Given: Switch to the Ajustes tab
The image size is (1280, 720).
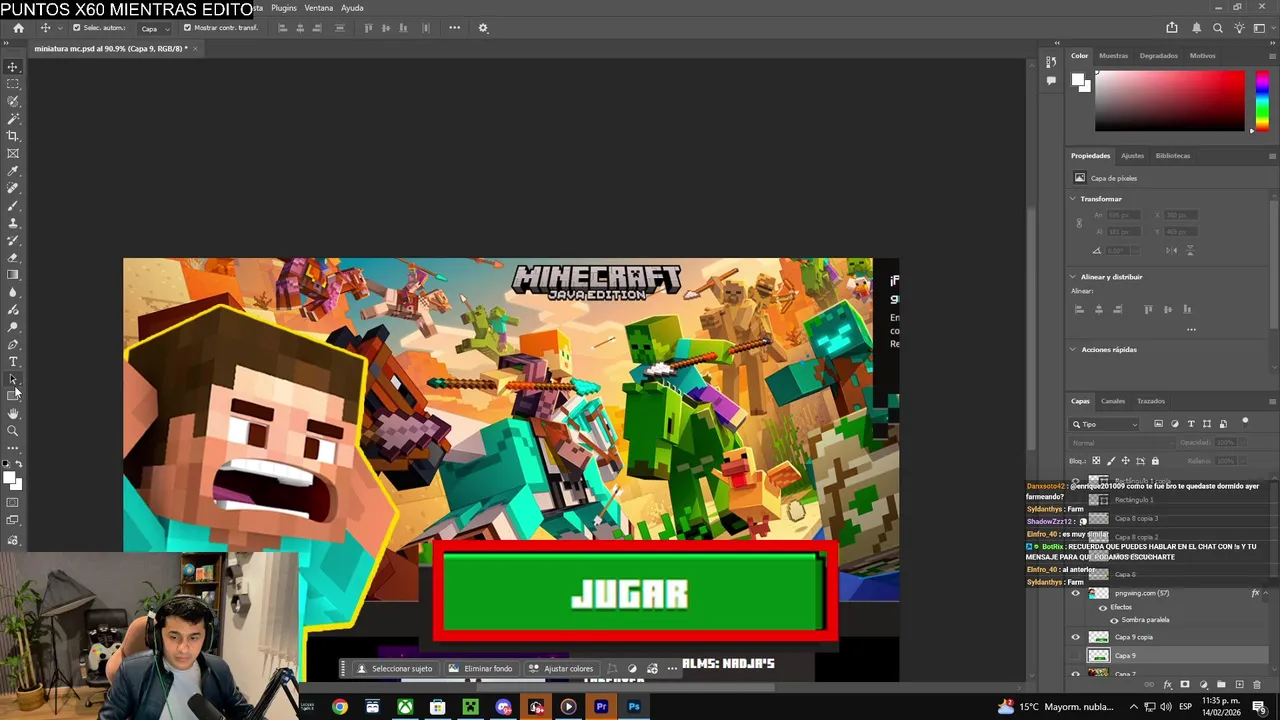Looking at the screenshot, I should 1132,156.
